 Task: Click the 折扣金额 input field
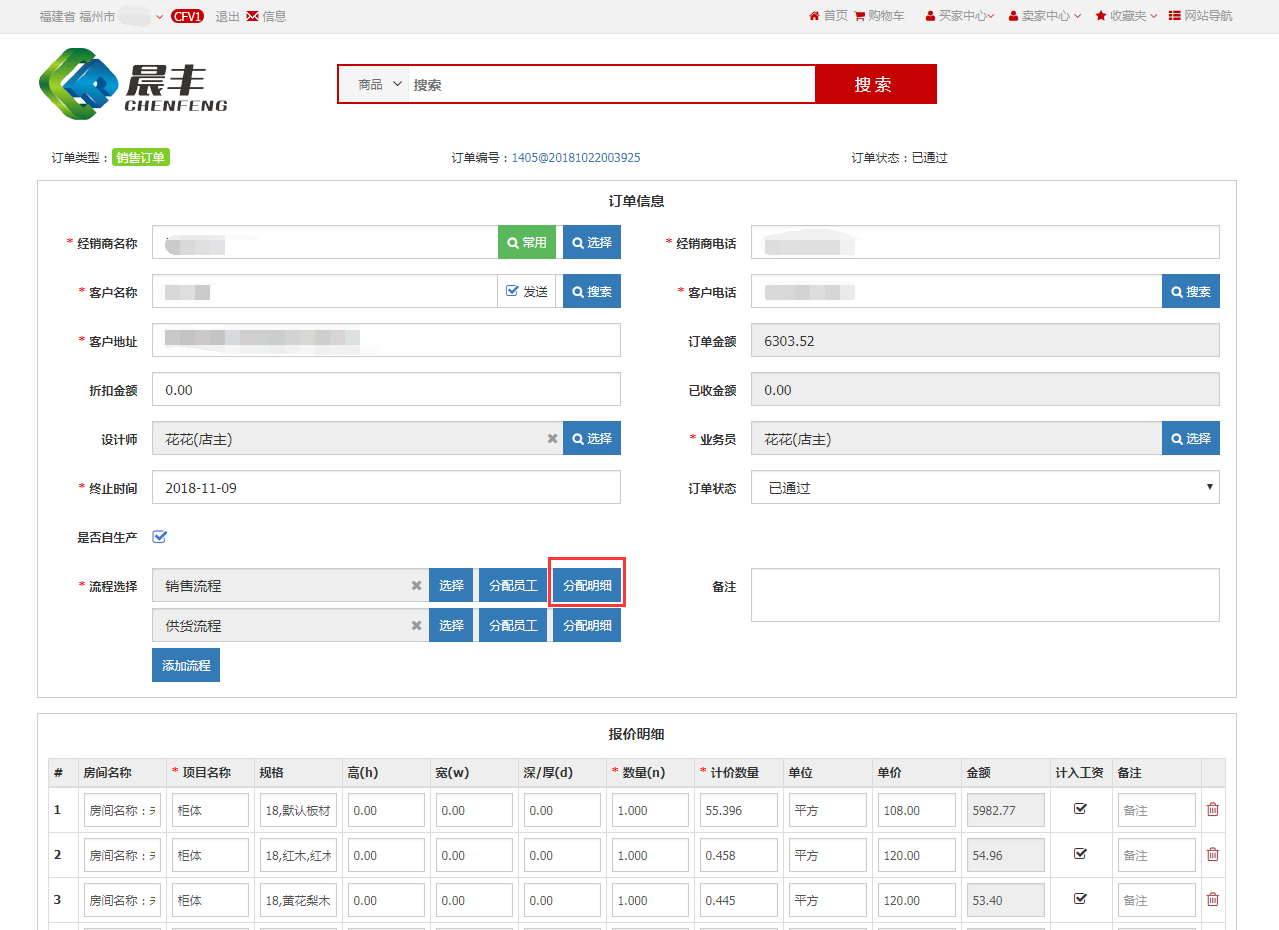pos(386,390)
